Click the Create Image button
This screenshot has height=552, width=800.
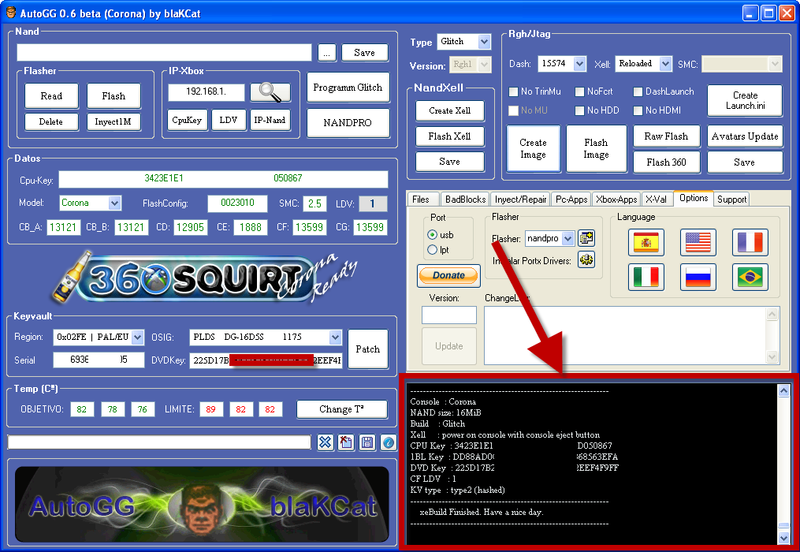pos(533,148)
